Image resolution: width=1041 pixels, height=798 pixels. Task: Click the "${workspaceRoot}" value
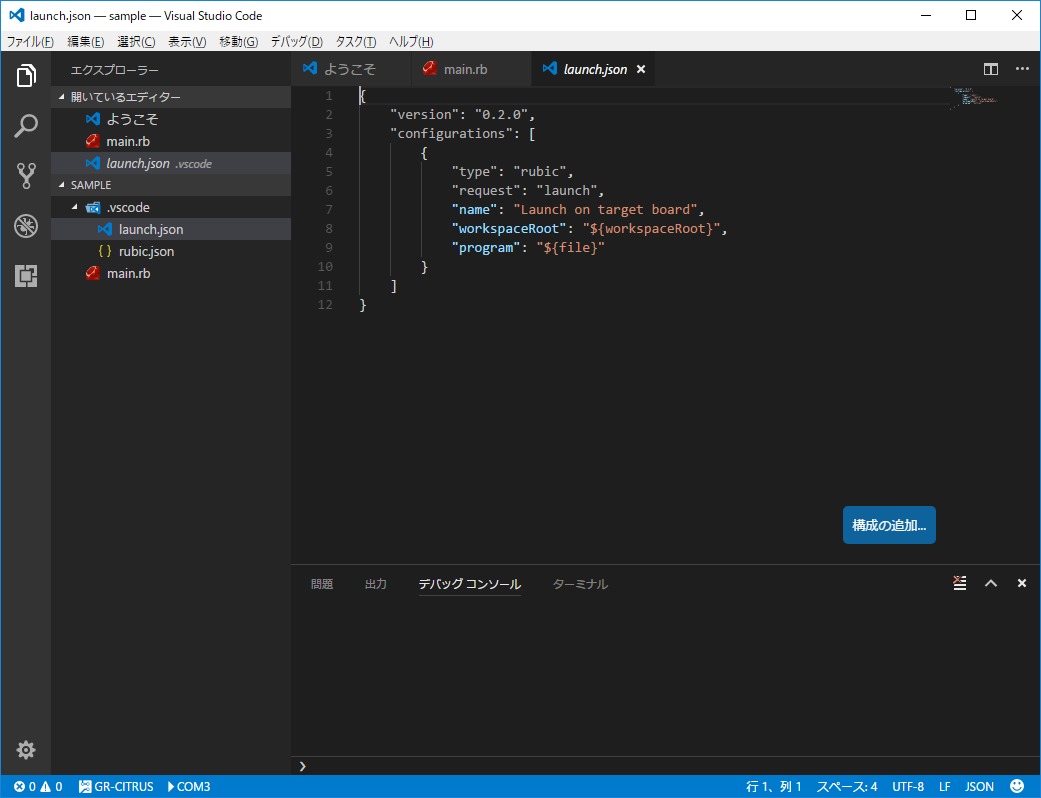pos(652,229)
